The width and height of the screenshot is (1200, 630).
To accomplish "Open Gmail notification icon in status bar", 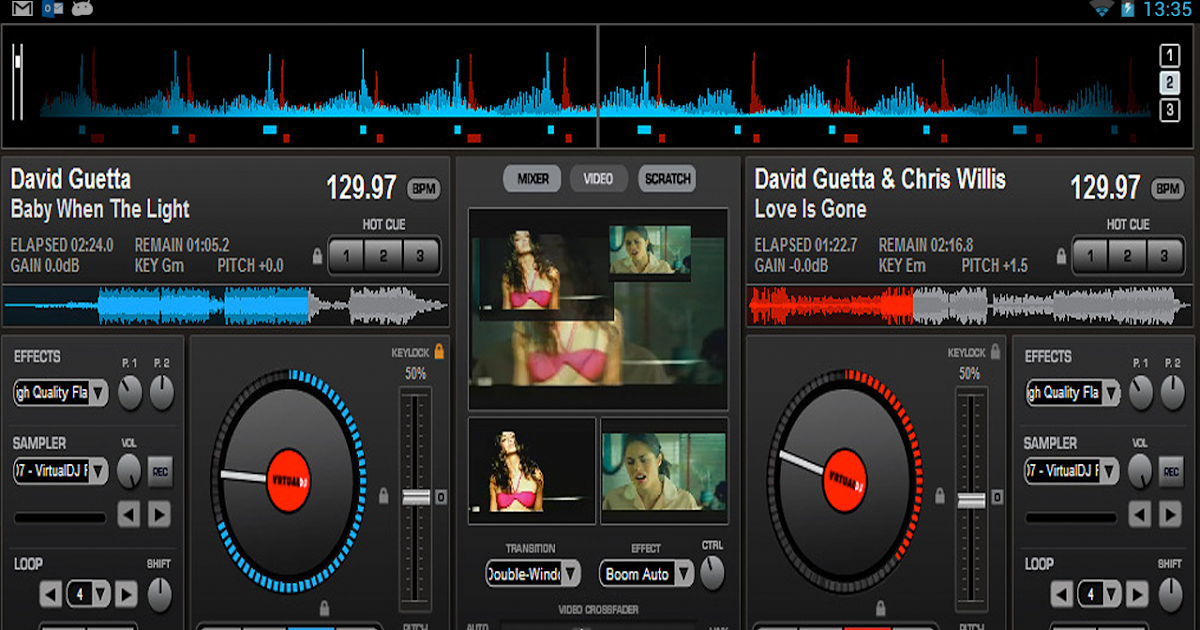I will (x=21, y=9).
